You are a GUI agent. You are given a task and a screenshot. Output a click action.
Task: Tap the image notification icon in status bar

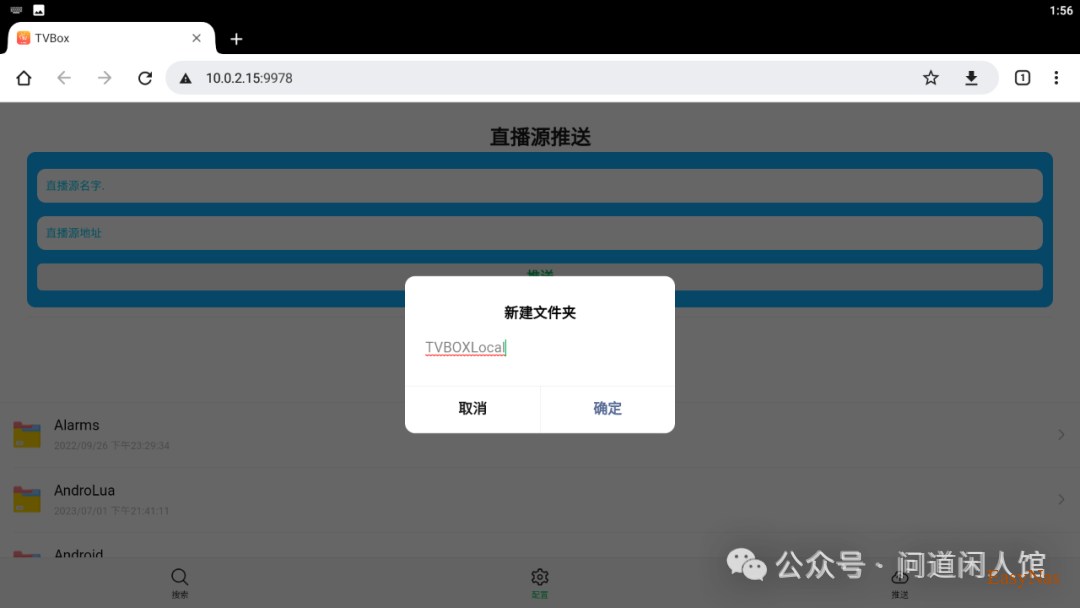(x=39, y=10)
